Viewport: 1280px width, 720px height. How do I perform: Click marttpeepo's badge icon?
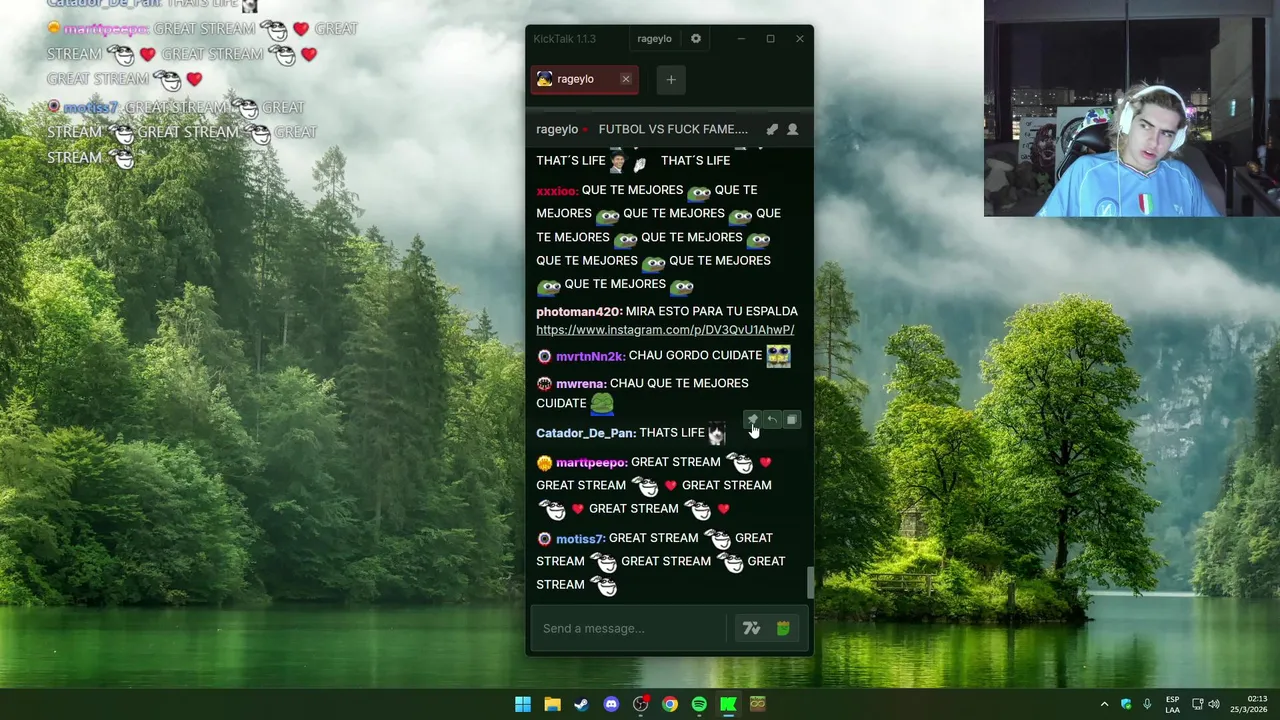tap(544, 463)
